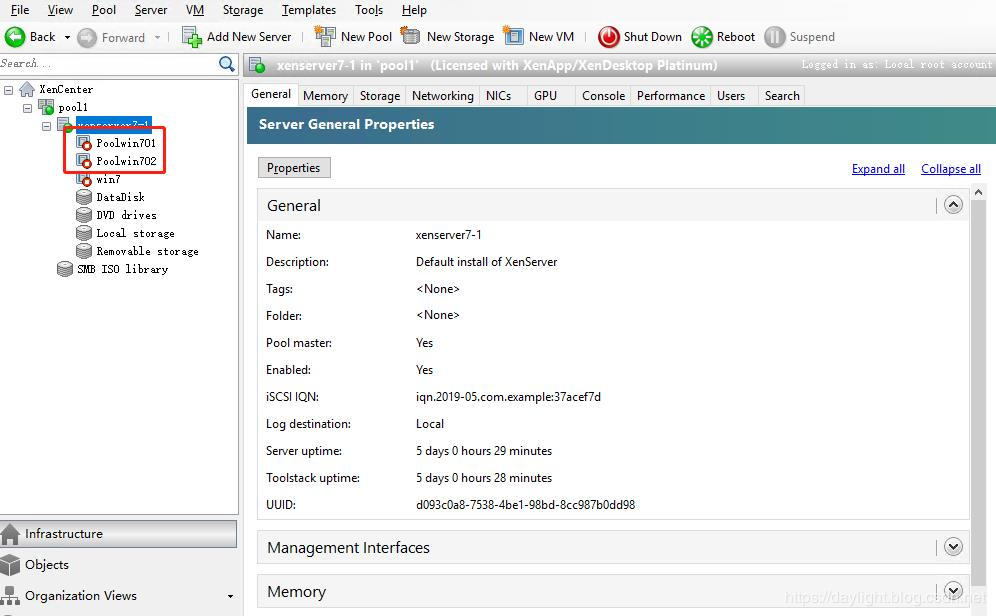Switch to the Storage tab

coord(380,95)
